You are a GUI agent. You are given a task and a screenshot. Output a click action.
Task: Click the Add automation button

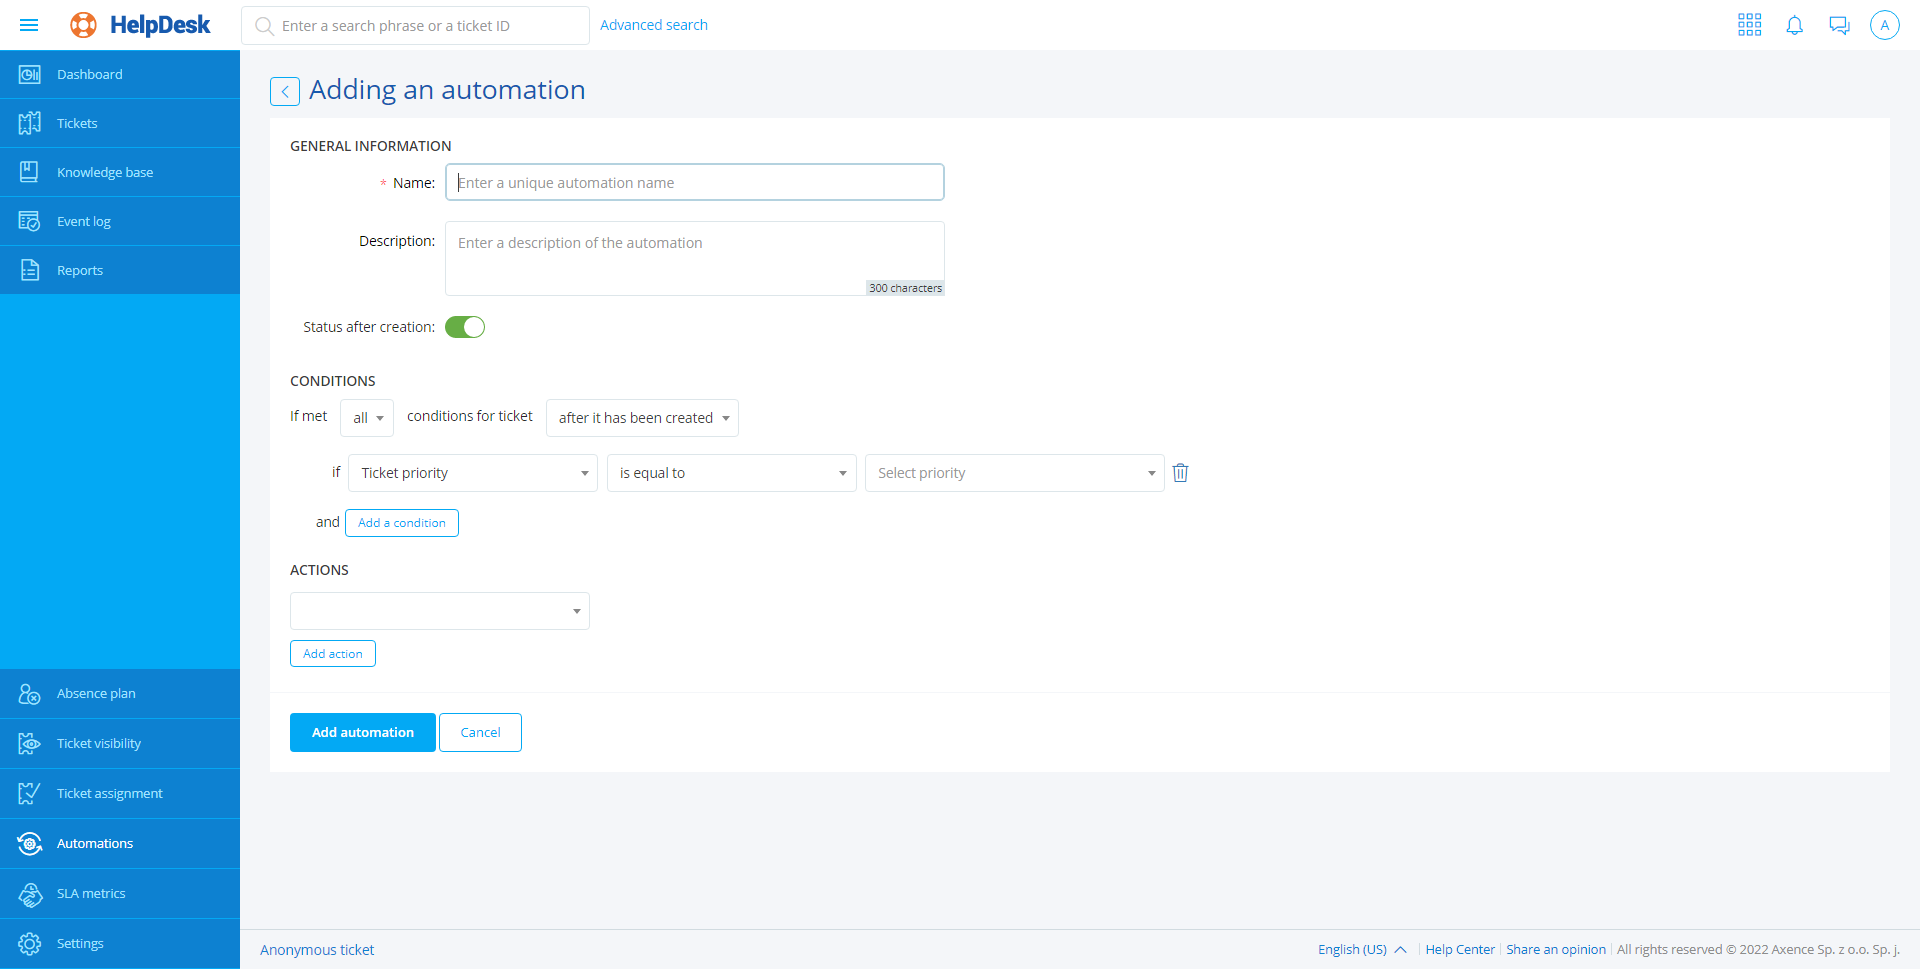tap(362, 732)
